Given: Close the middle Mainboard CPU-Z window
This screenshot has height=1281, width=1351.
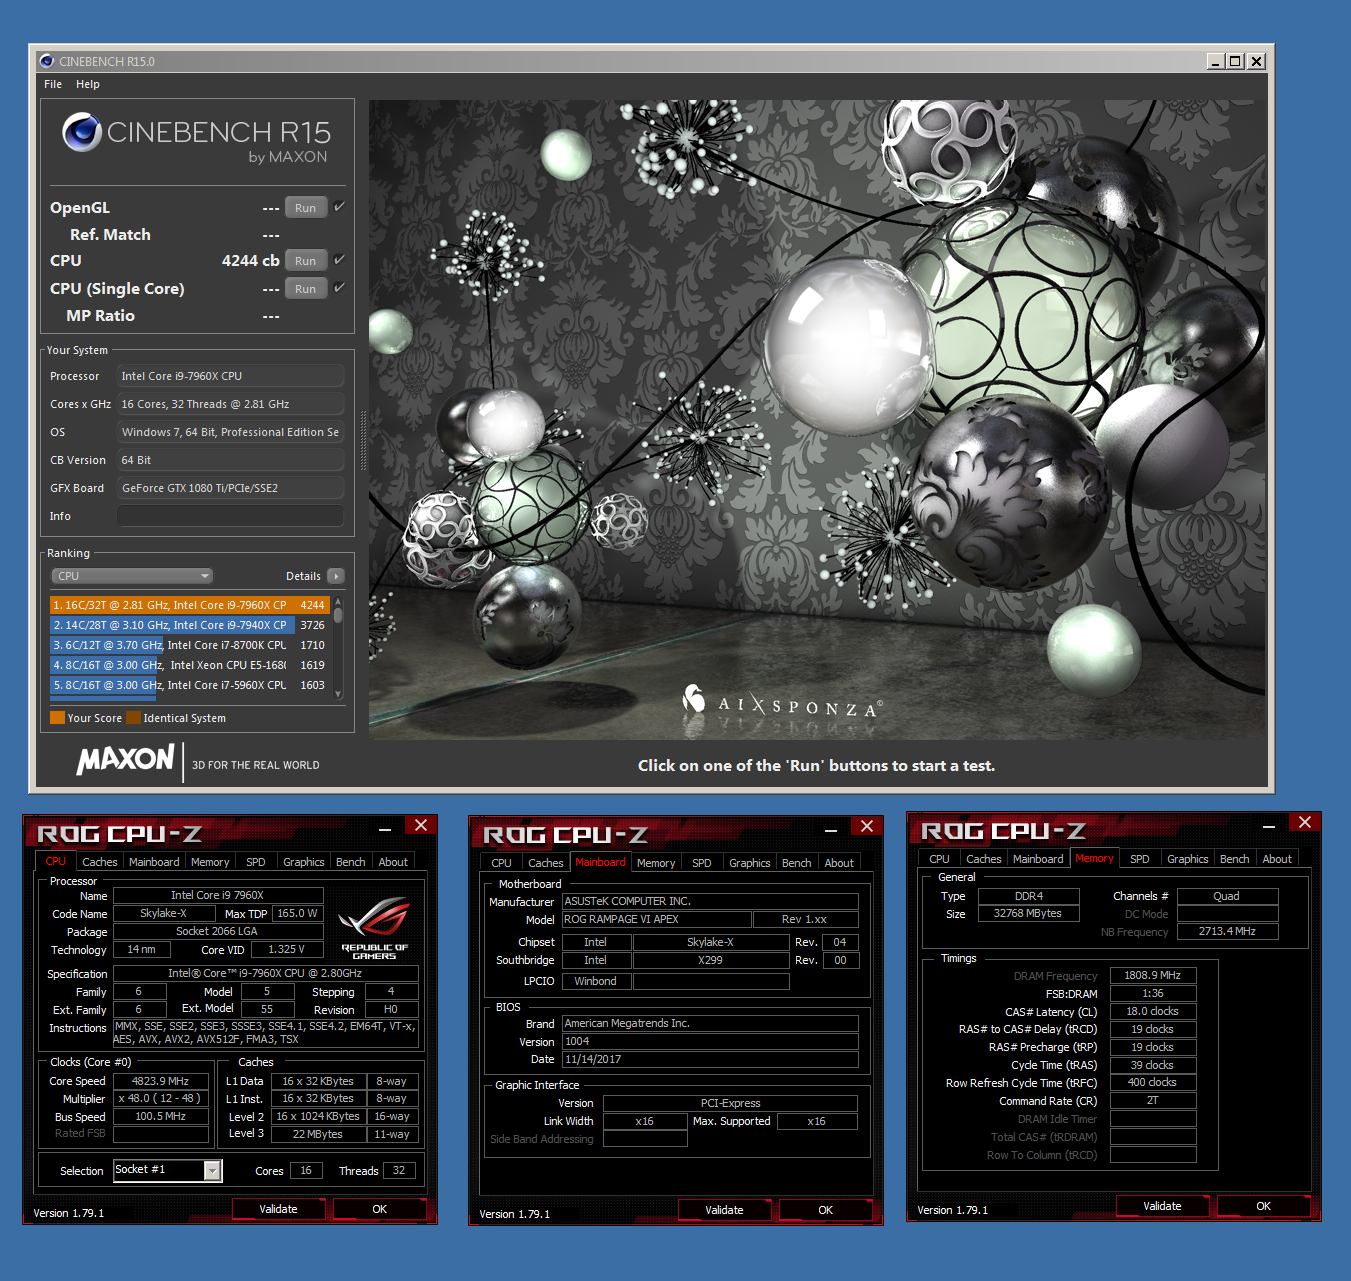Looking at the screenshot, I should tap(867, 826).
